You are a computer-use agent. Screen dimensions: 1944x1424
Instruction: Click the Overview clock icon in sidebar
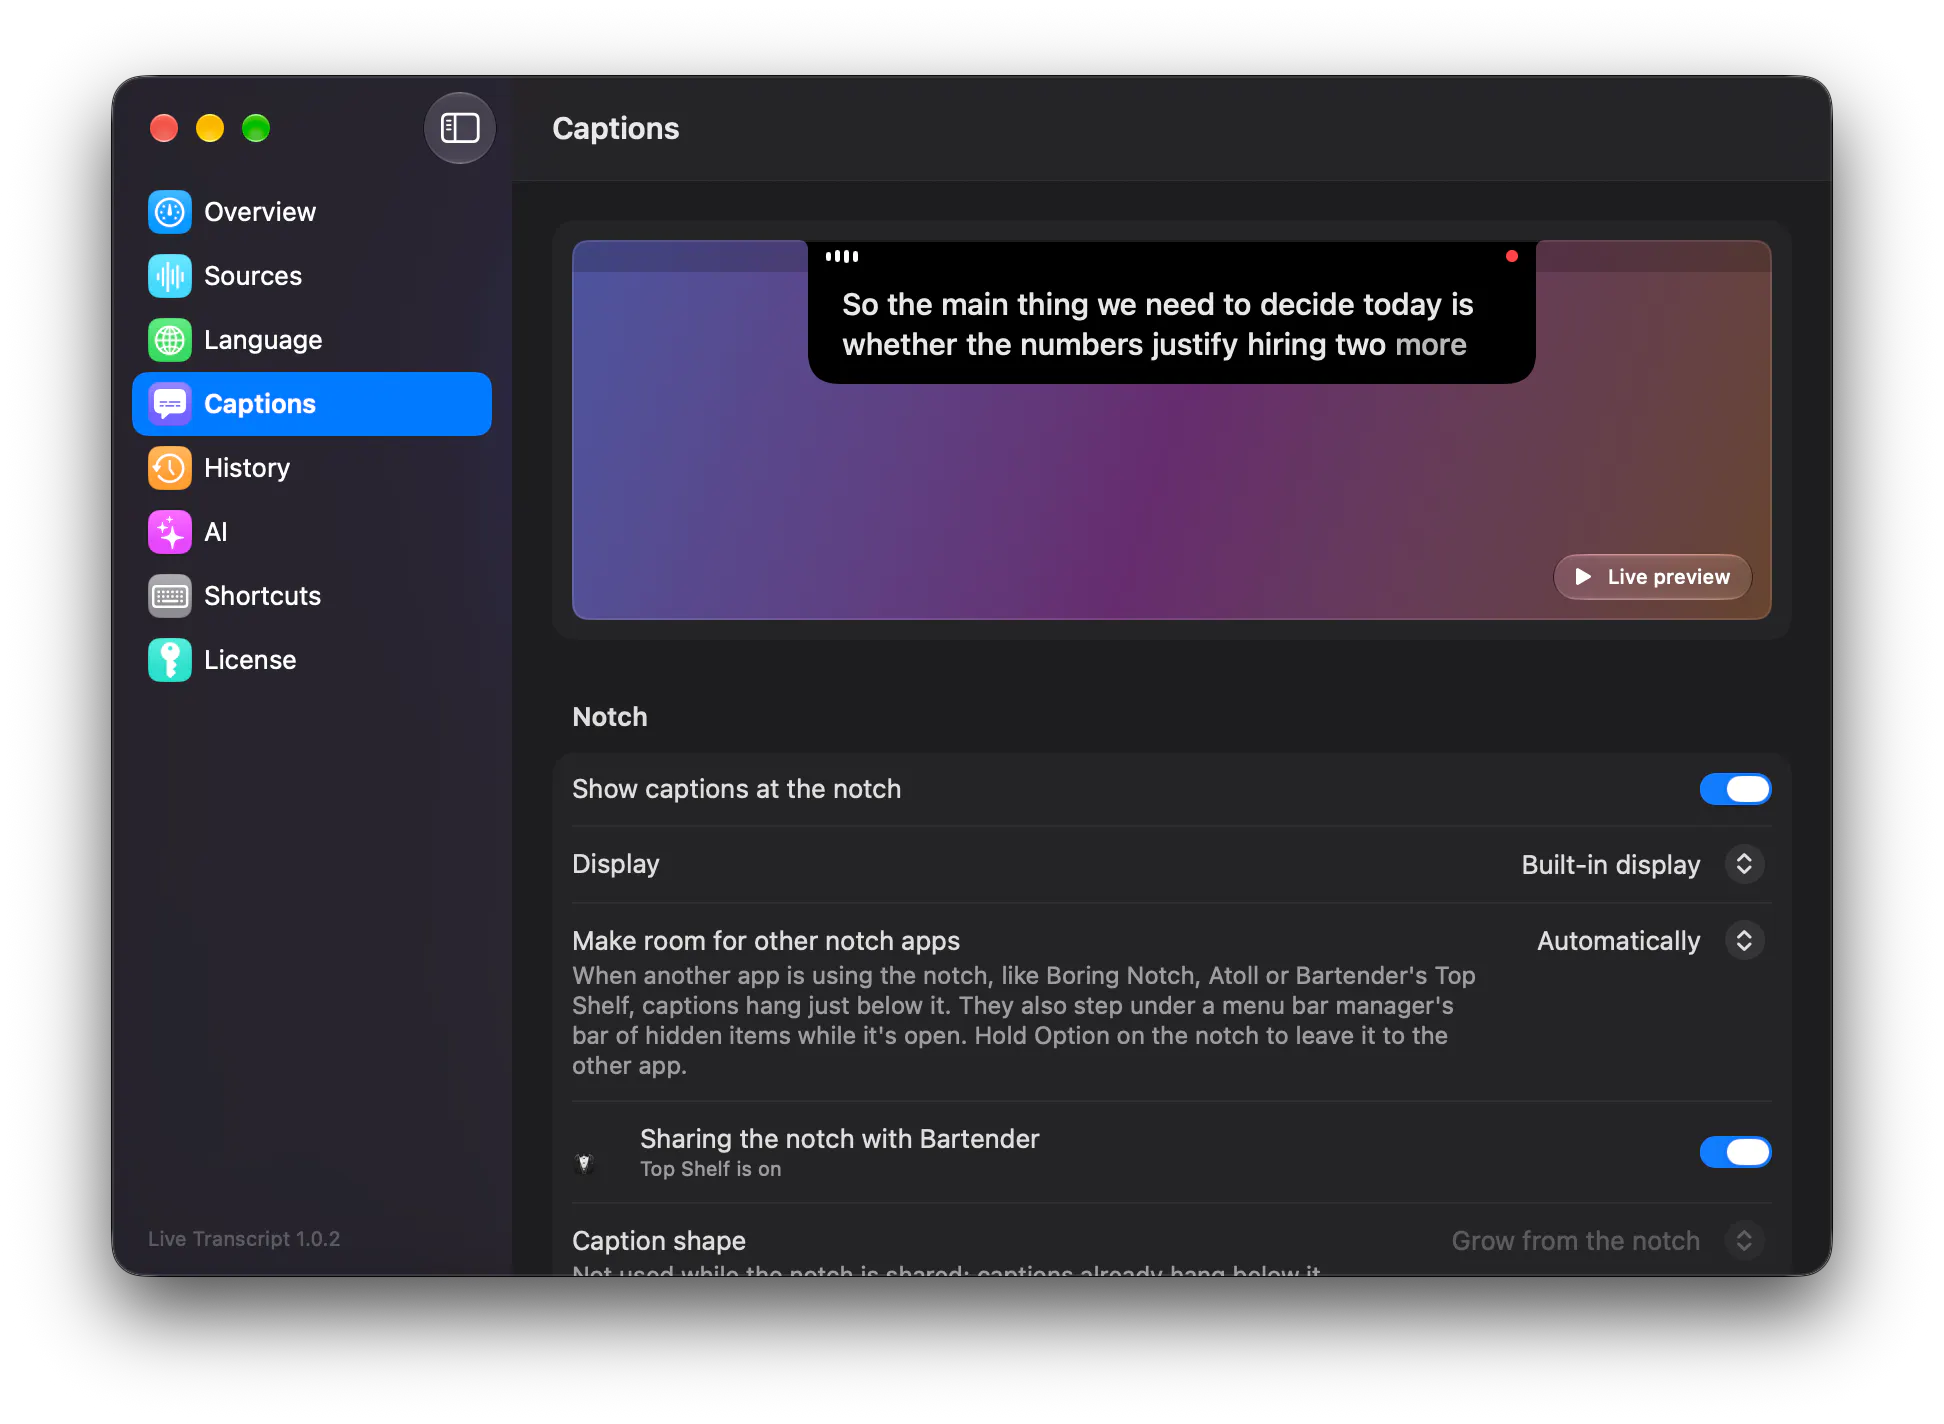169,212
